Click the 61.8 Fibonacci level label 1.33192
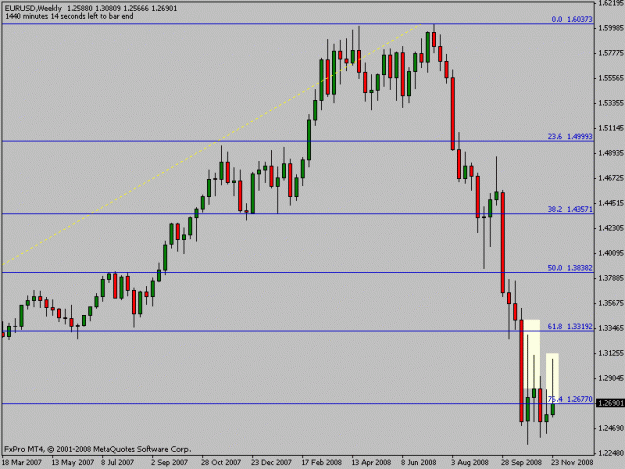Viewport: 625px width, 469px height. tap(570, 327)
